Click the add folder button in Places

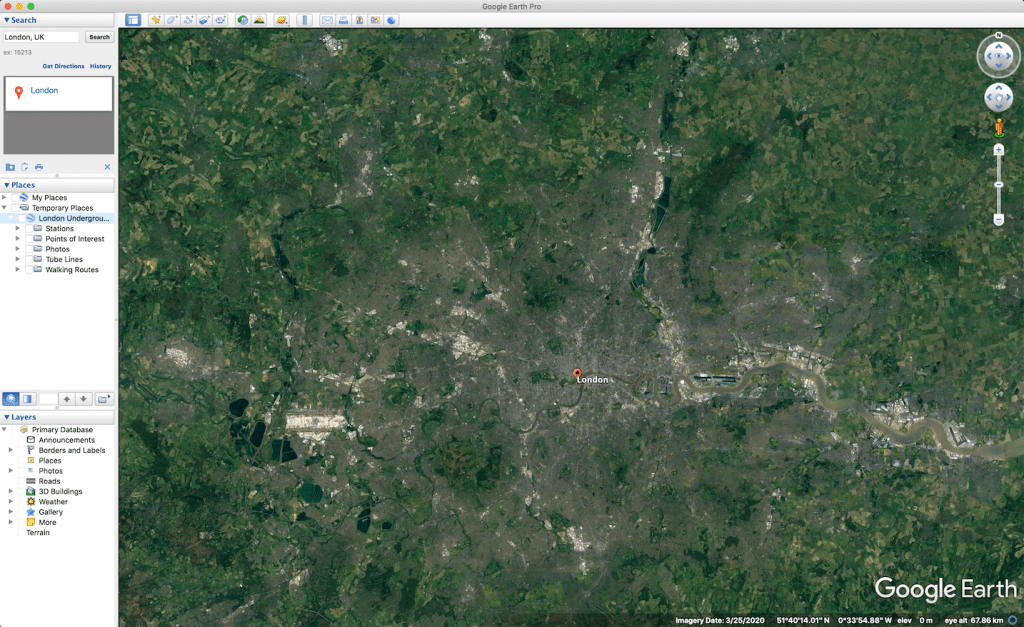tap(103, 399)
